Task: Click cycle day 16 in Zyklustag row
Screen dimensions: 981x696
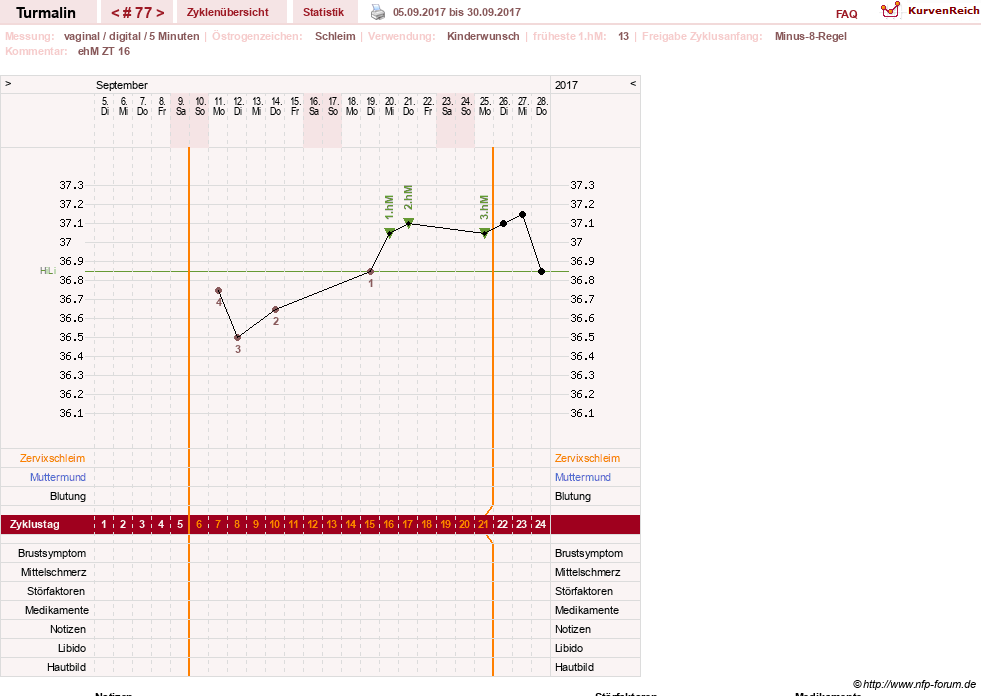Action: [x=389, y=525]
